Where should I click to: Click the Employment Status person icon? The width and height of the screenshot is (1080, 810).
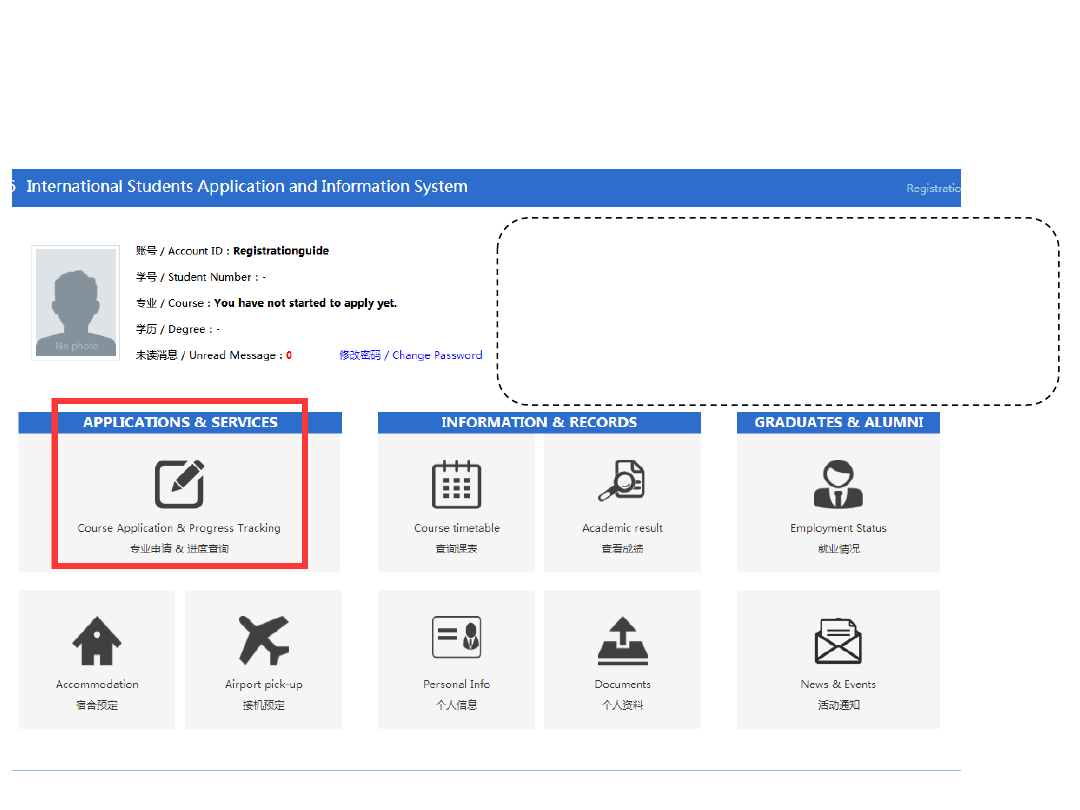(838, 484)
